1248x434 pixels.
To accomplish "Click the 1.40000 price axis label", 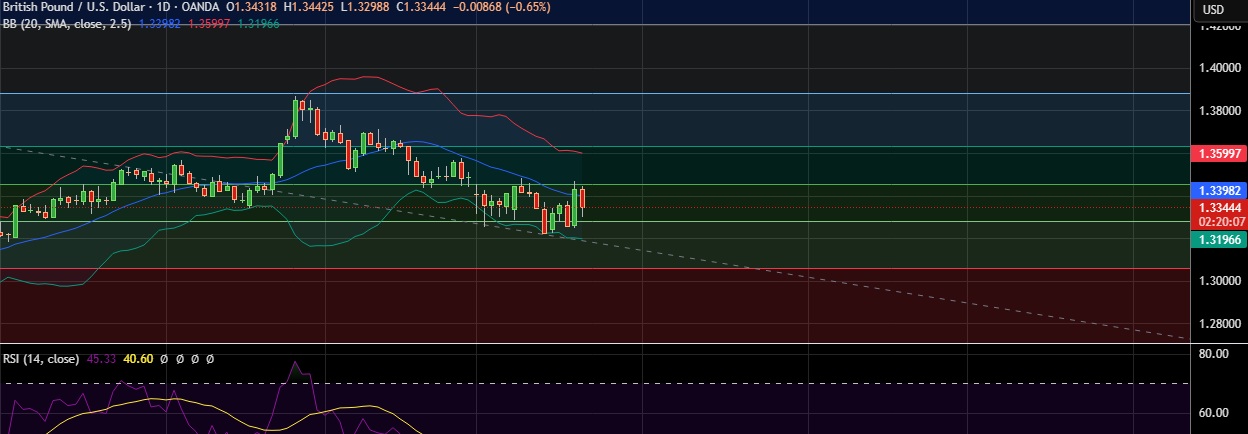I will 1218,68.
